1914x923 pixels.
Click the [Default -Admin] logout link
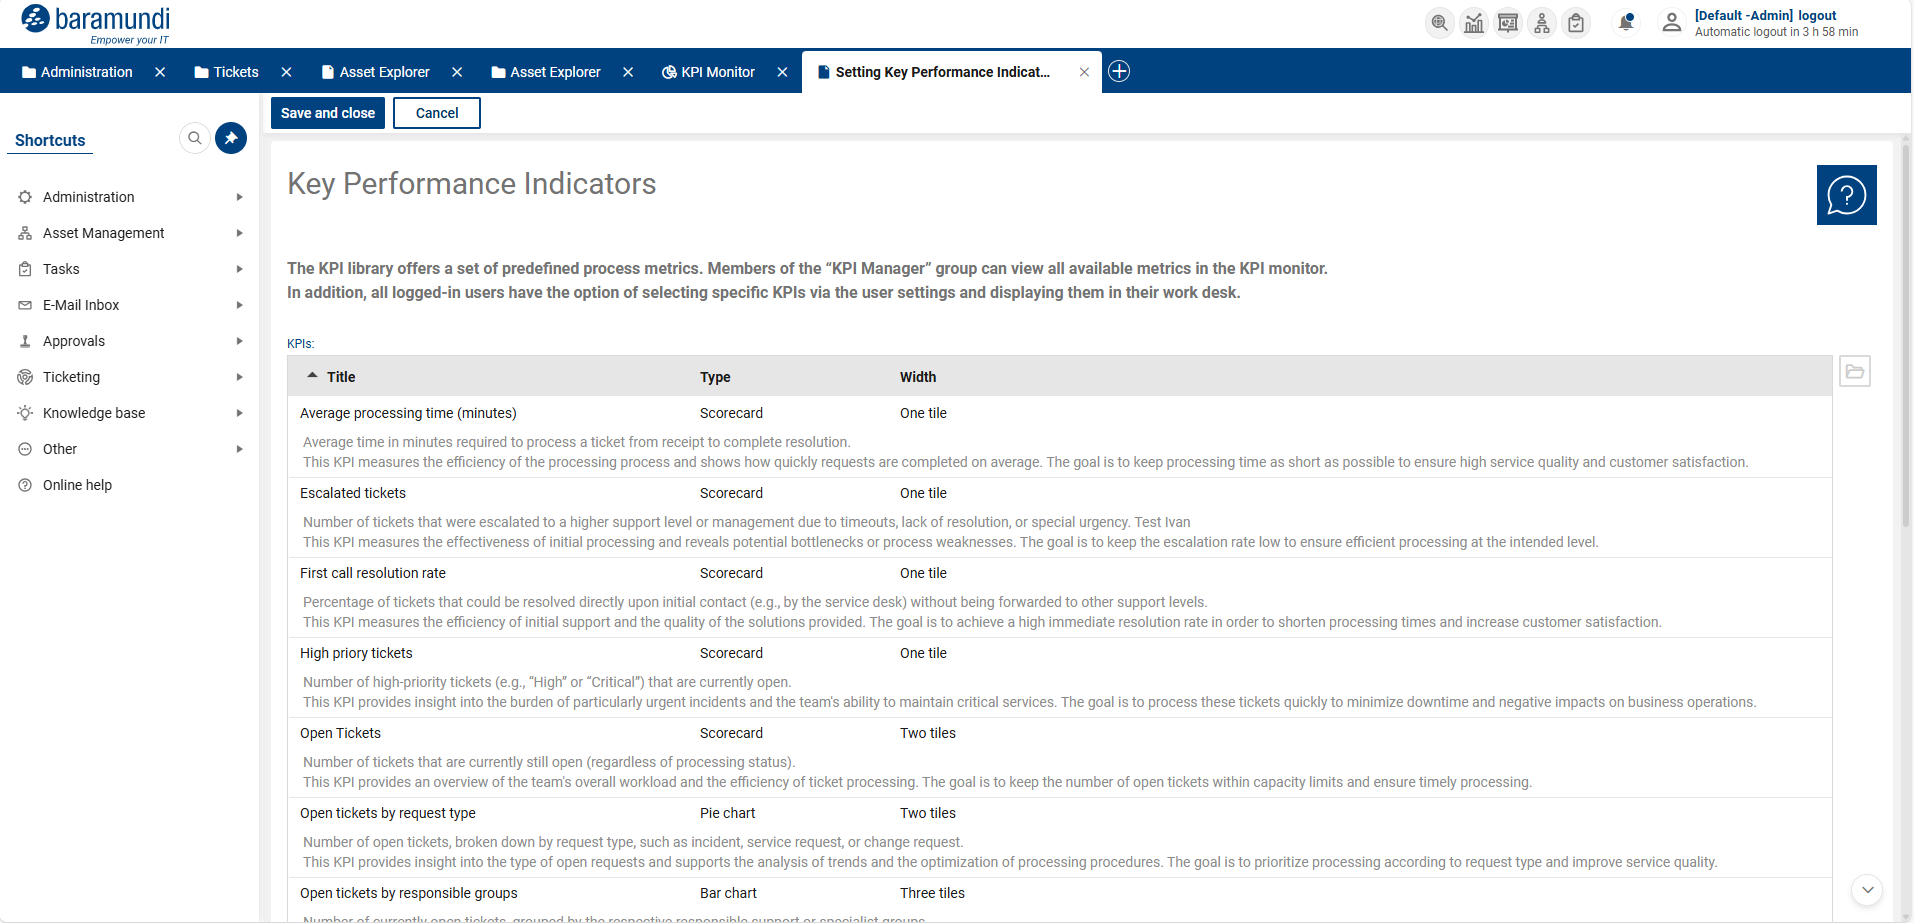coord(1765,15)
